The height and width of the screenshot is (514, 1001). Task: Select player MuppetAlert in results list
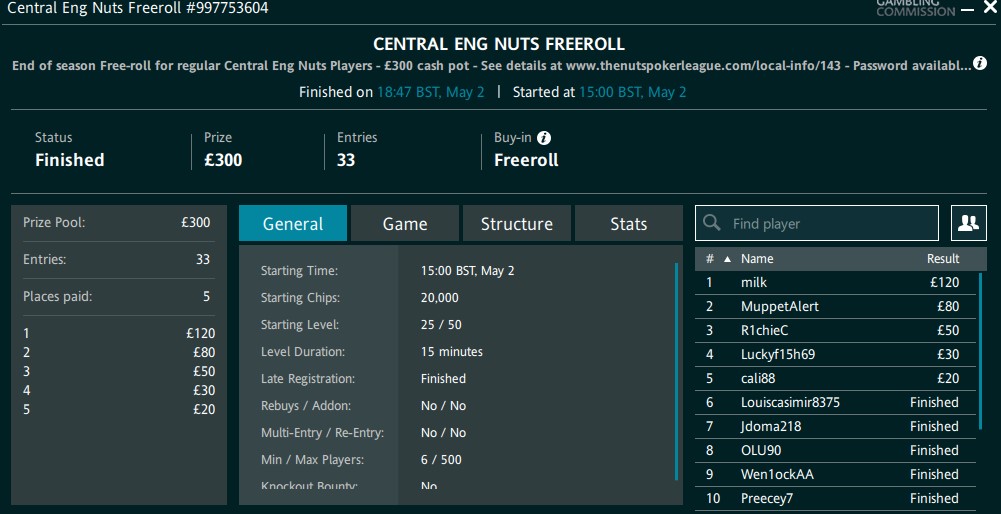[780, 307]
